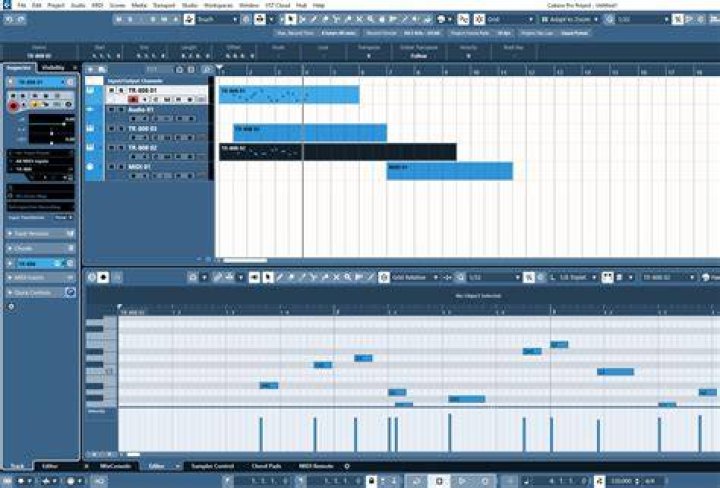Open the MixConsole tab in lower zone
The width and height of the screenshot is (720, 488).
pyautogui.click(x=115, y=466)
